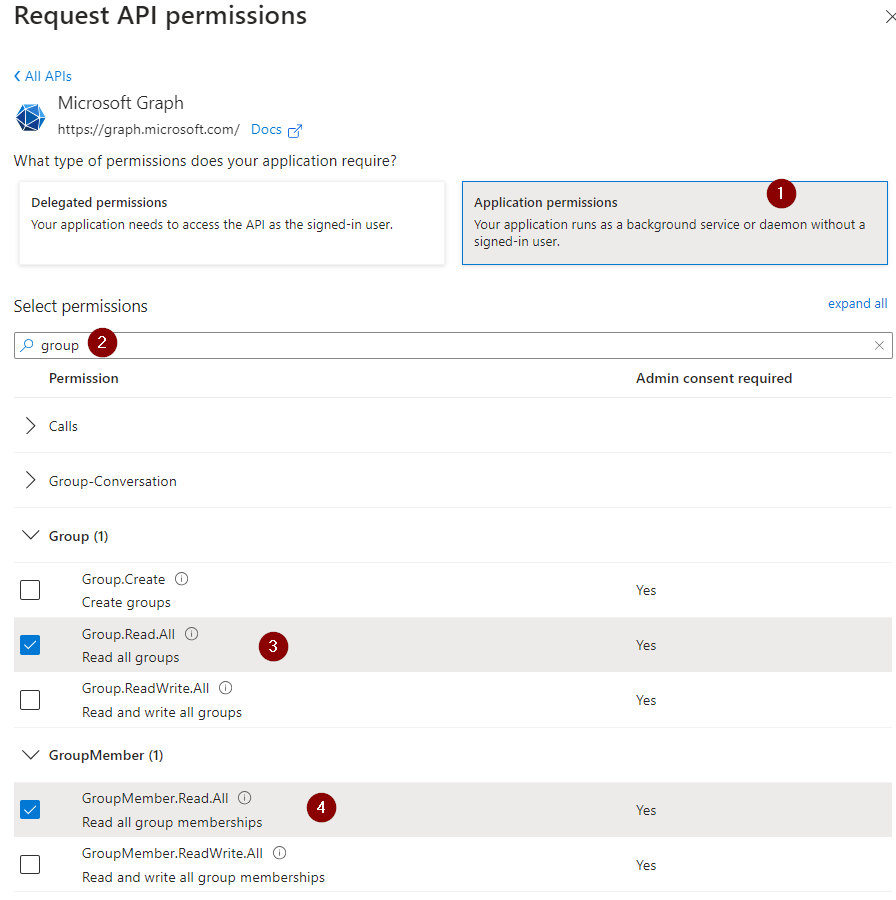Expand the Group-Conversation section
This screenshot has width=896, height=900.
[30, 481]
